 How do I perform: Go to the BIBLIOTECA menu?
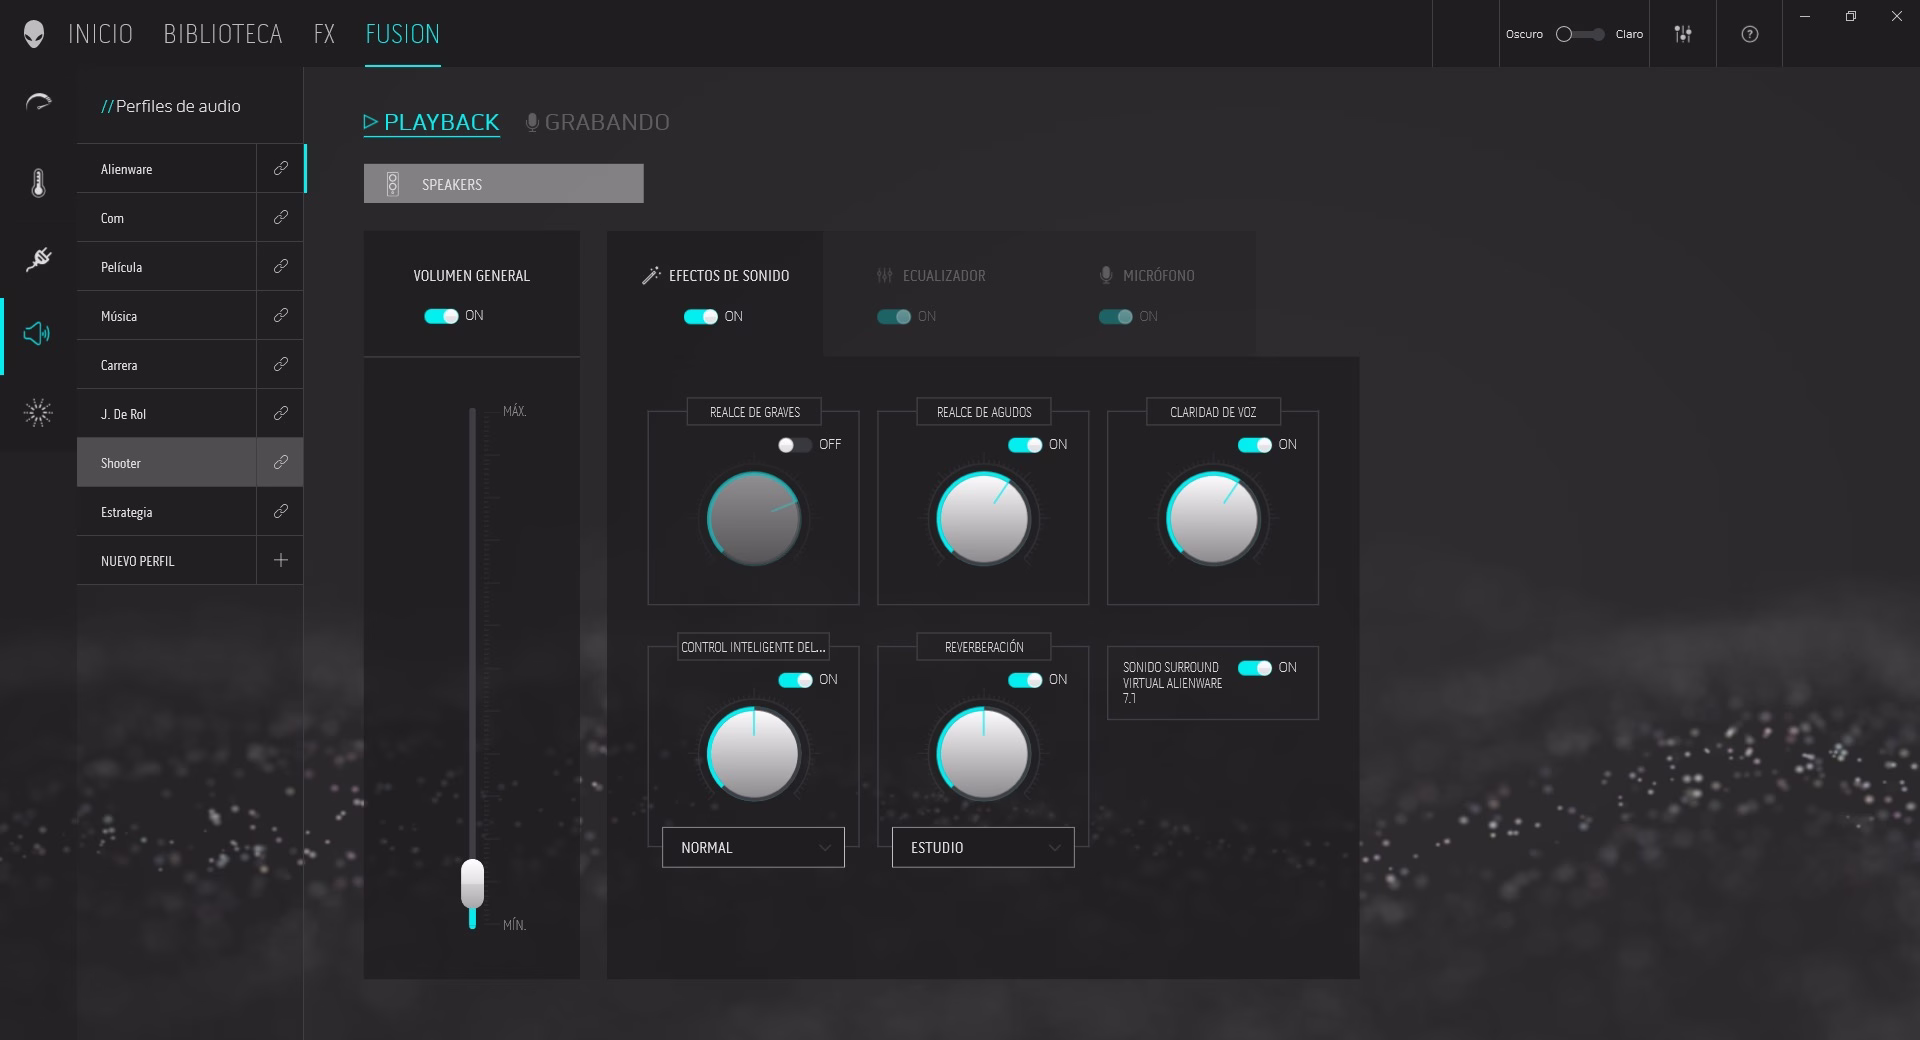tap(223, 34)
